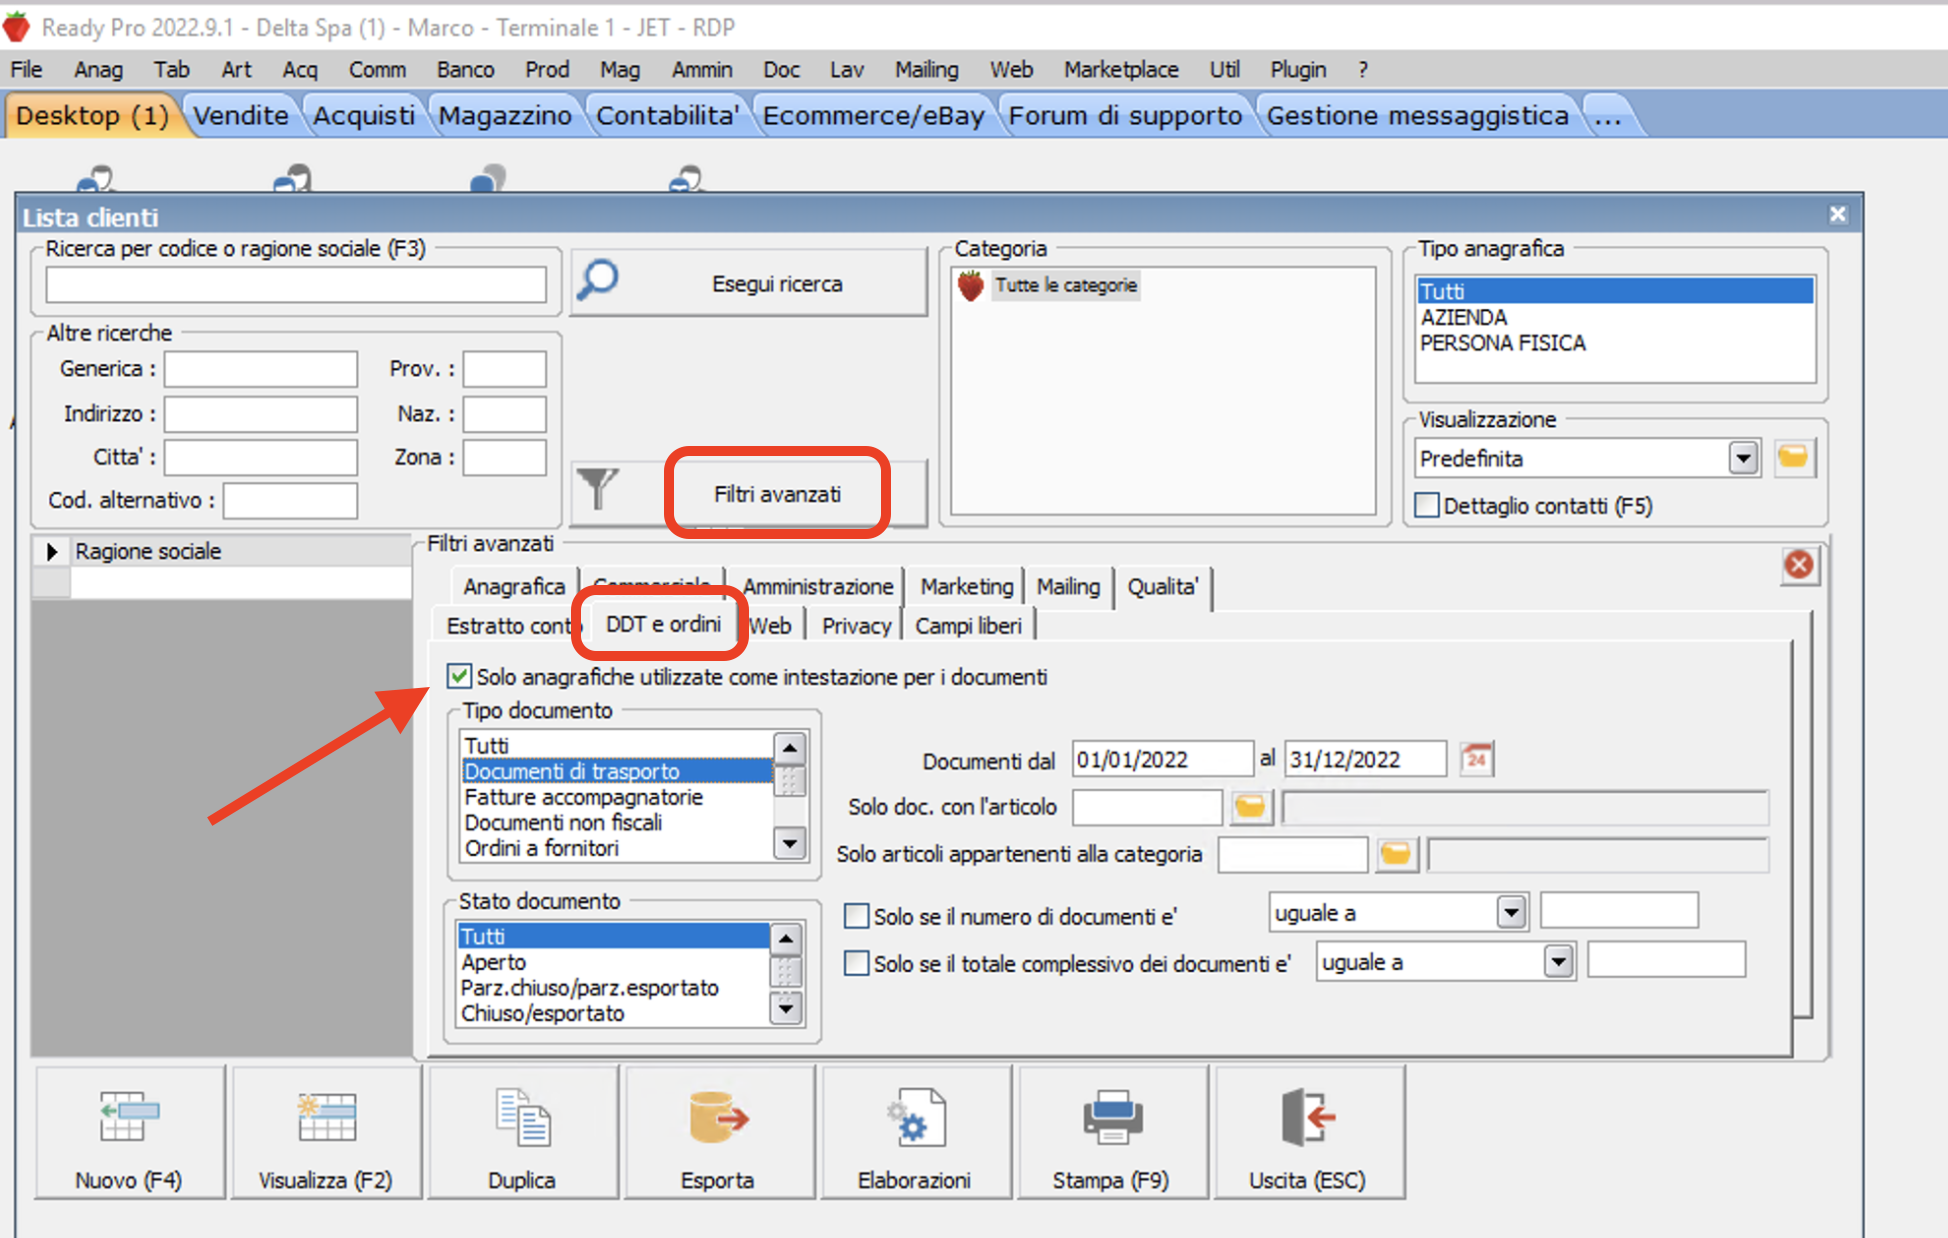Open category lookup folder icon beside Solo articoli appartenenti
This screenshot has width=1948, height=1238.
click(1396, 854)
